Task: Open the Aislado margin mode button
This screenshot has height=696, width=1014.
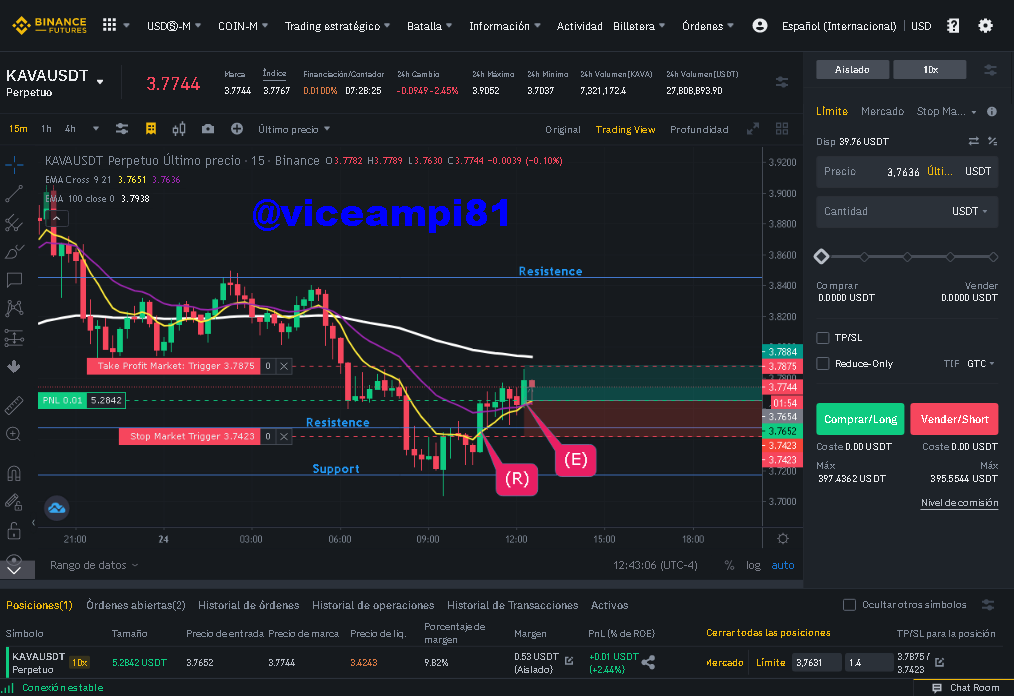Action: 852,69
